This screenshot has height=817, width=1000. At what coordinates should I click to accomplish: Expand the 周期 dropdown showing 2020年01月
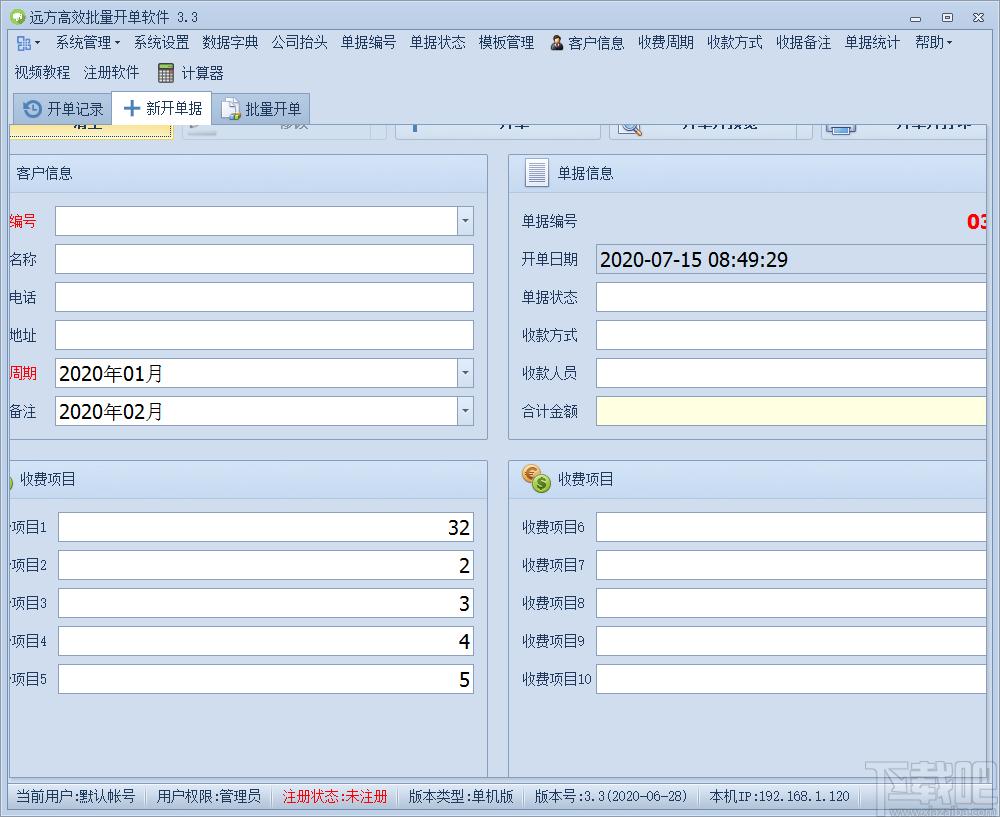[x=466, y=373]
